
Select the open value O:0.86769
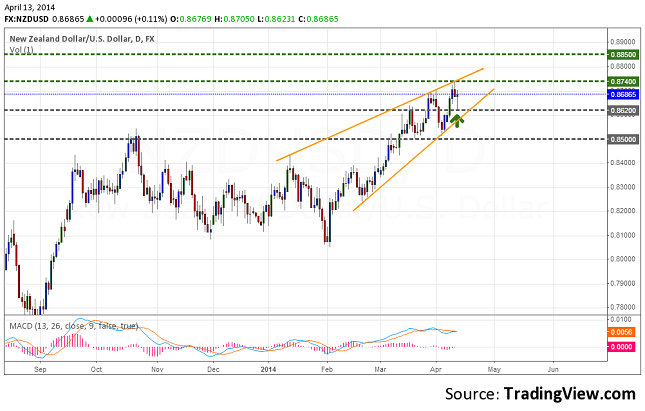191,19
